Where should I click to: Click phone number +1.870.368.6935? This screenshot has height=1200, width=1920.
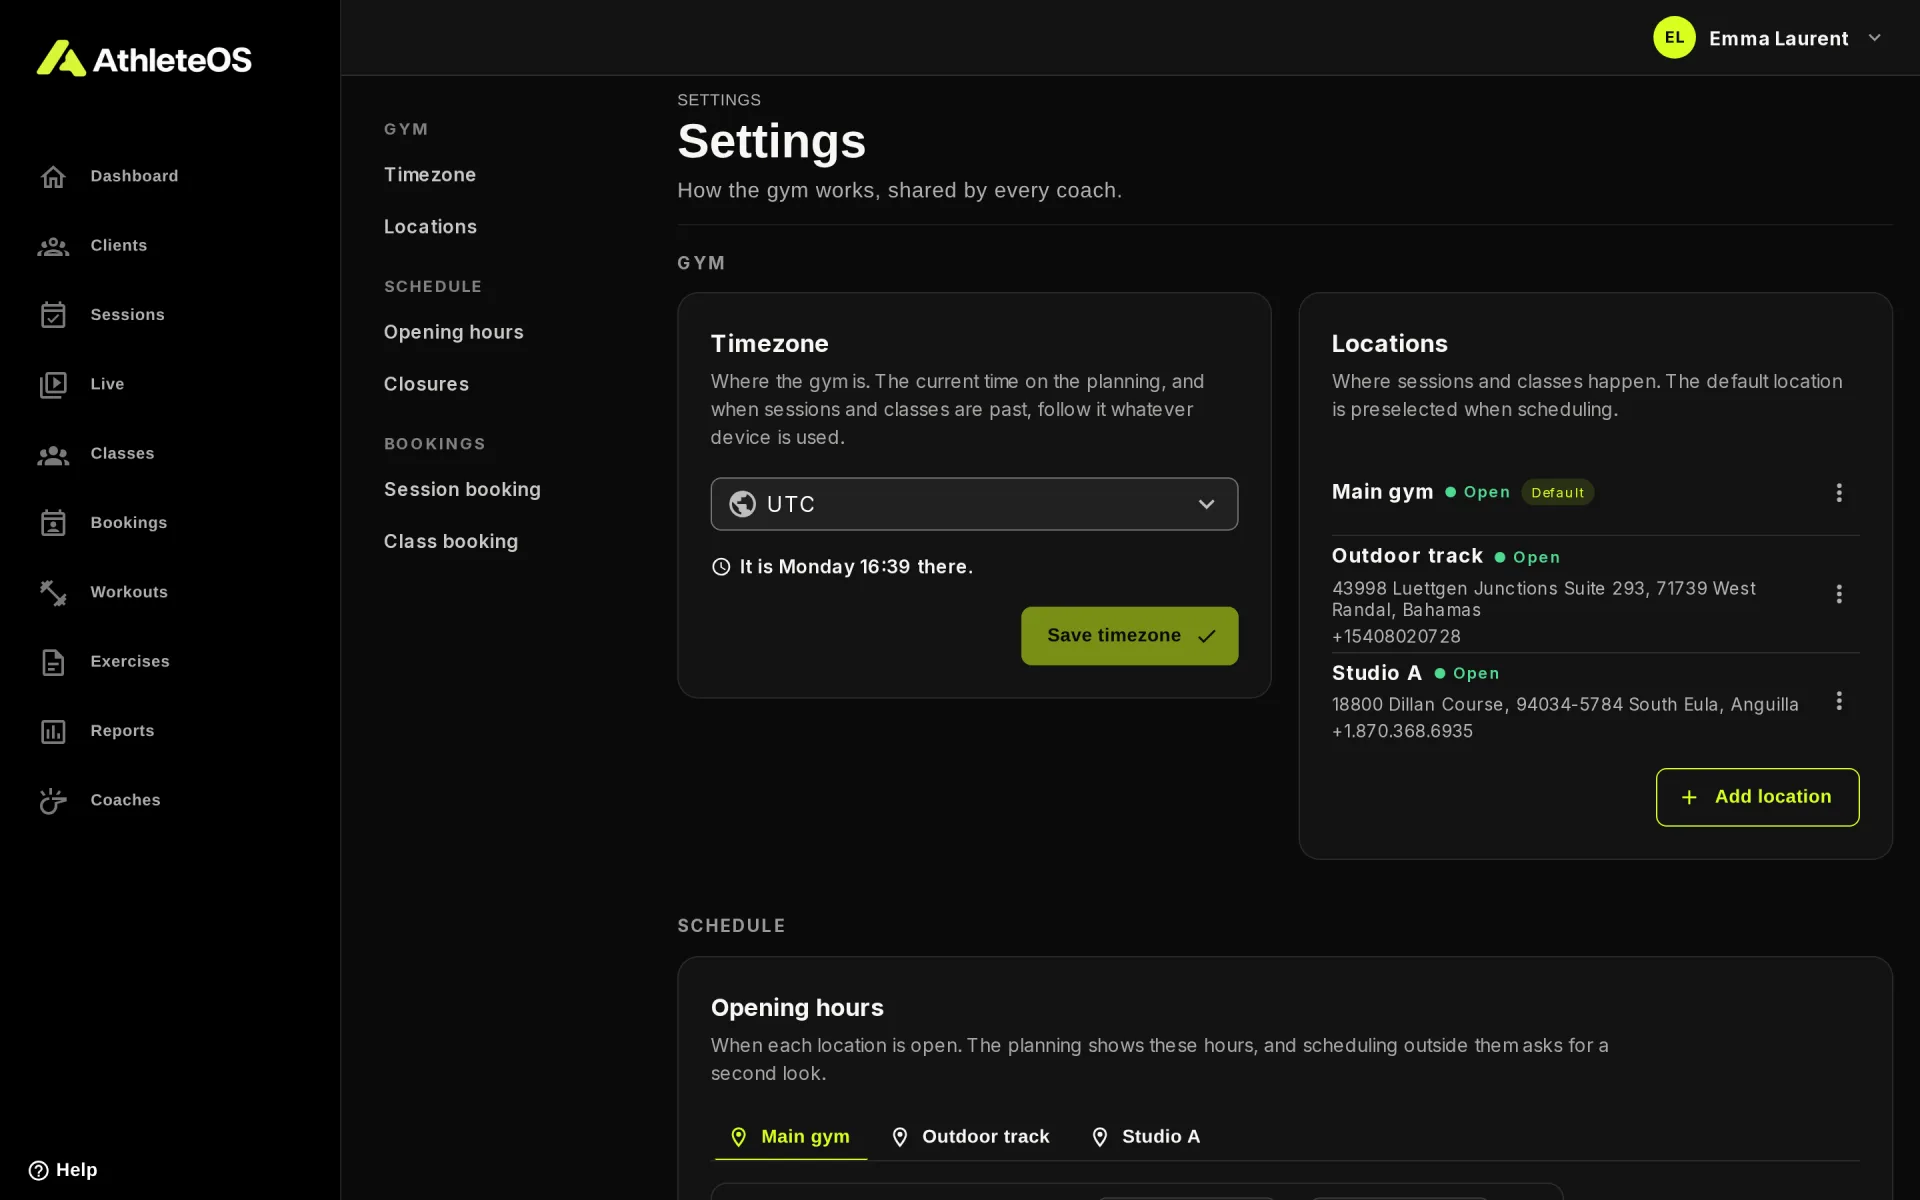pos(1402,731)
